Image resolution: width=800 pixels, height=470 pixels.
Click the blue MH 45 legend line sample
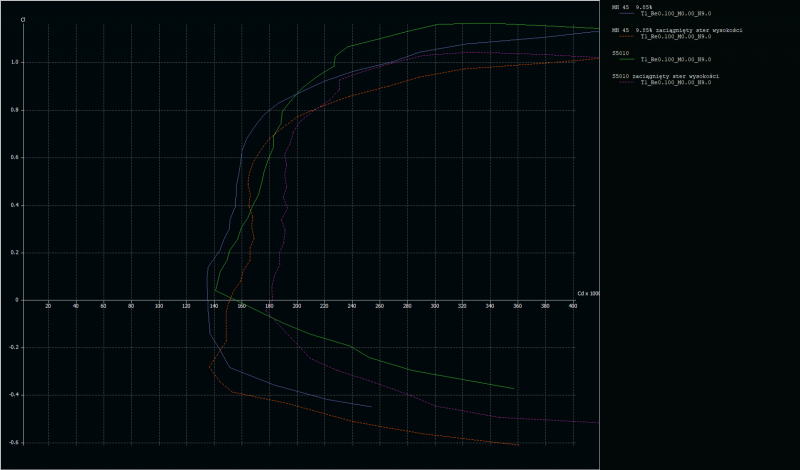click(x=627, y=15)
